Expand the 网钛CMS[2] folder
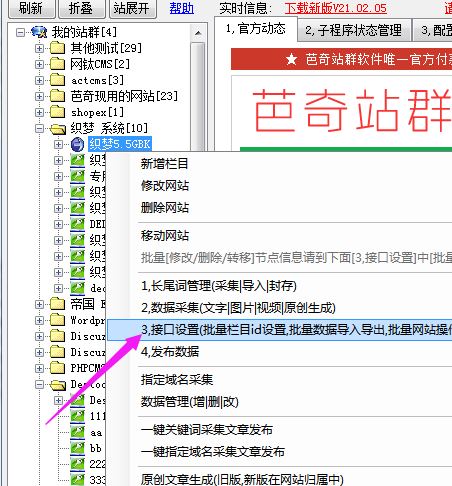452x486 pixels. [39, 64]
